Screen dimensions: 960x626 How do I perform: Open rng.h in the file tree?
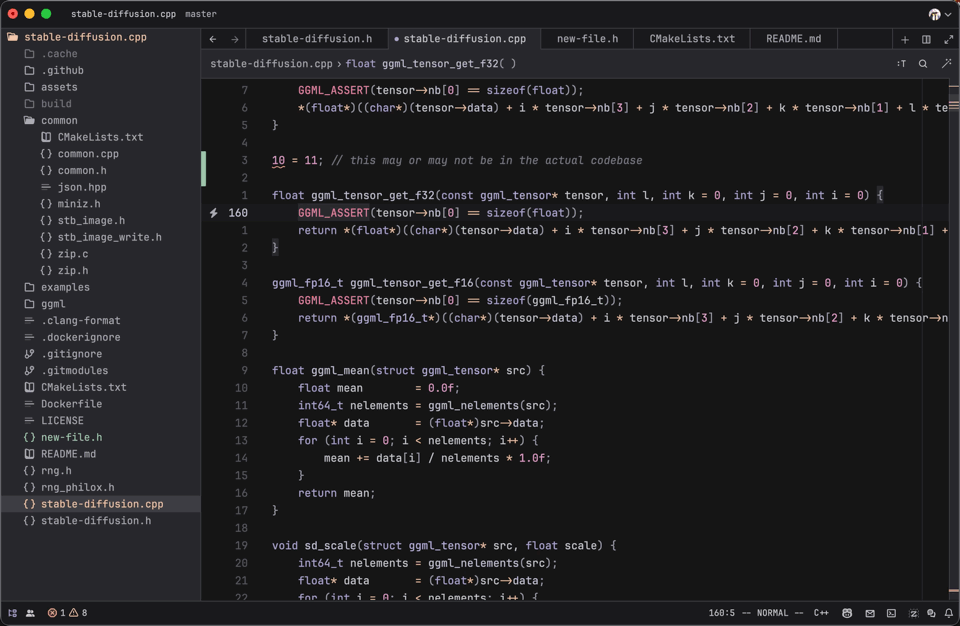pos(100,471)
